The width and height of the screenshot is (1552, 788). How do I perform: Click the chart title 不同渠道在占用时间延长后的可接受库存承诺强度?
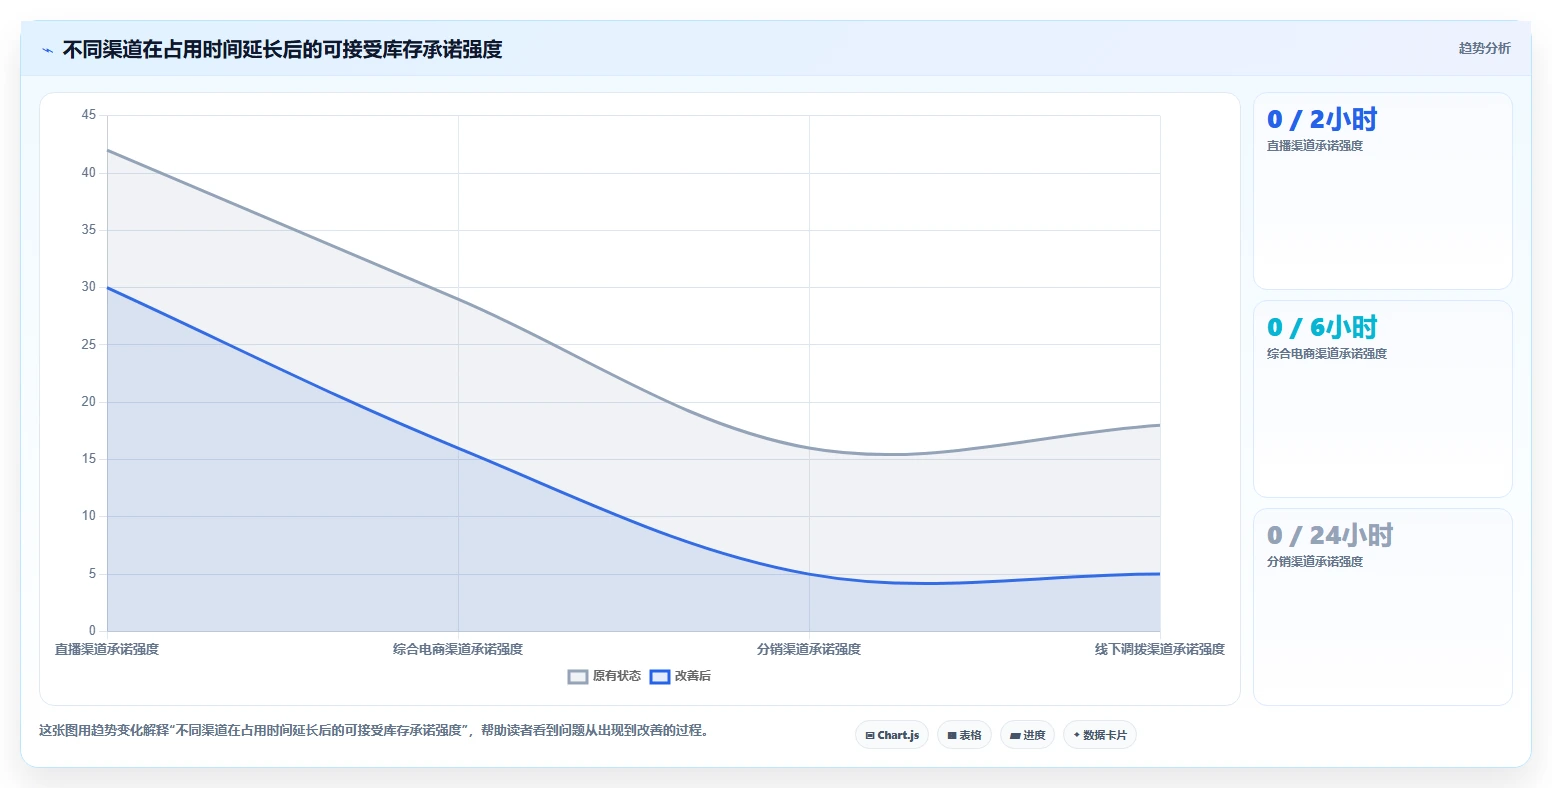coord(282,49)
